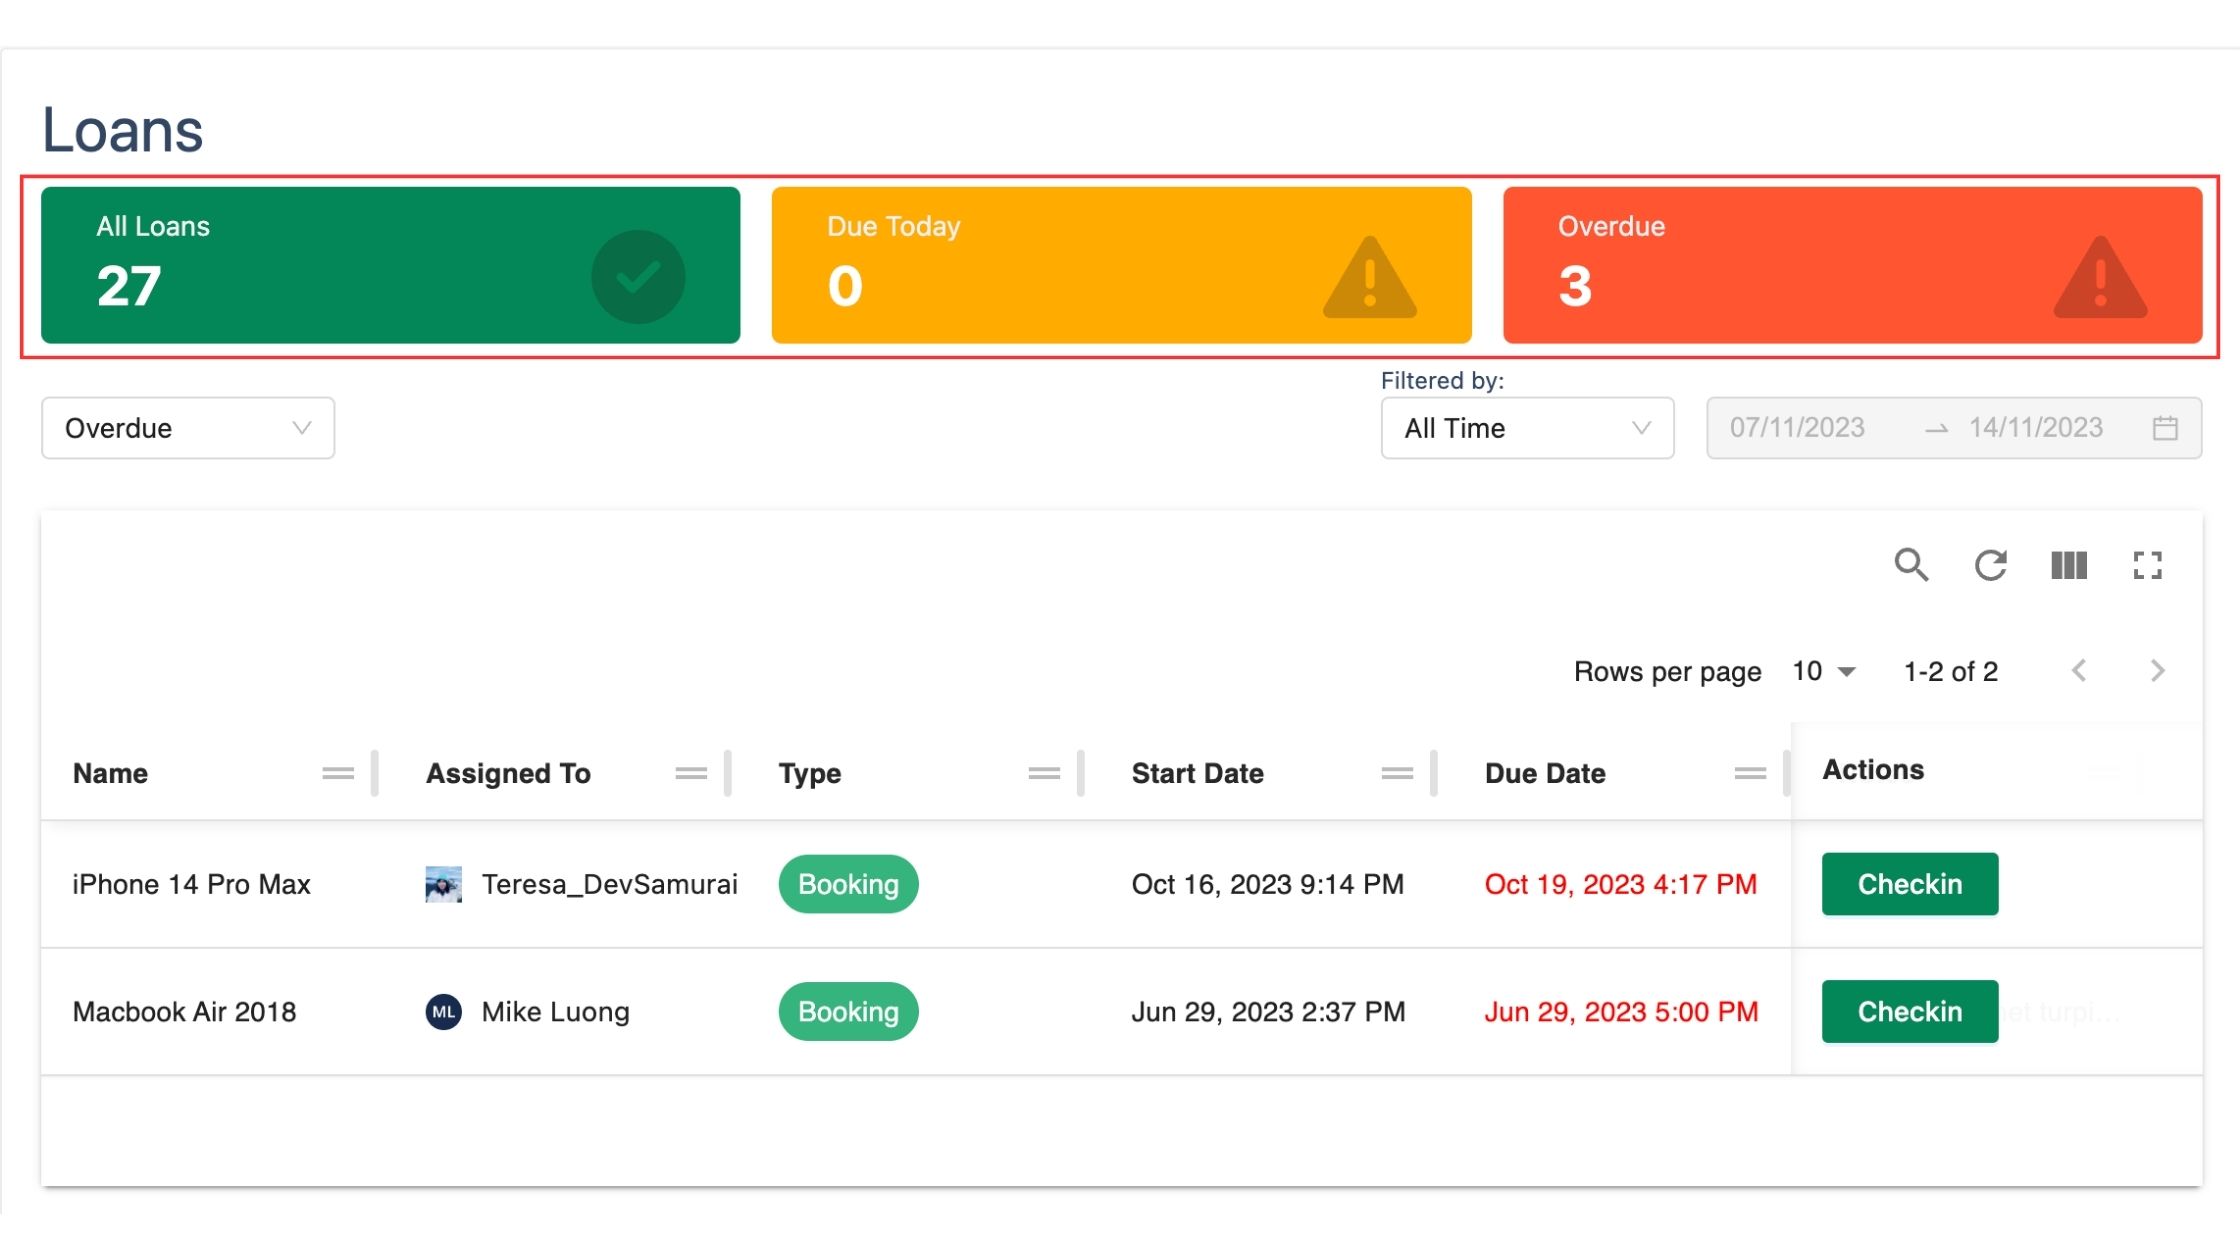This screenshot has width=2240, height=1260.
Task: Click the calendar icon in date range
Action: pyautogui.click(x=2165, y=428)
